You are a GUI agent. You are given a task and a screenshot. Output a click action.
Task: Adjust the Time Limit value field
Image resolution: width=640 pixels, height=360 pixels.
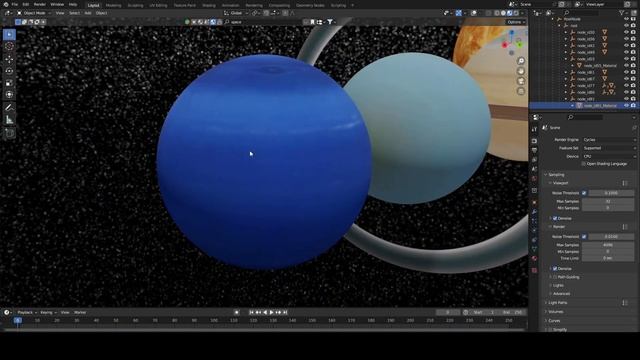tap(608, 258)
